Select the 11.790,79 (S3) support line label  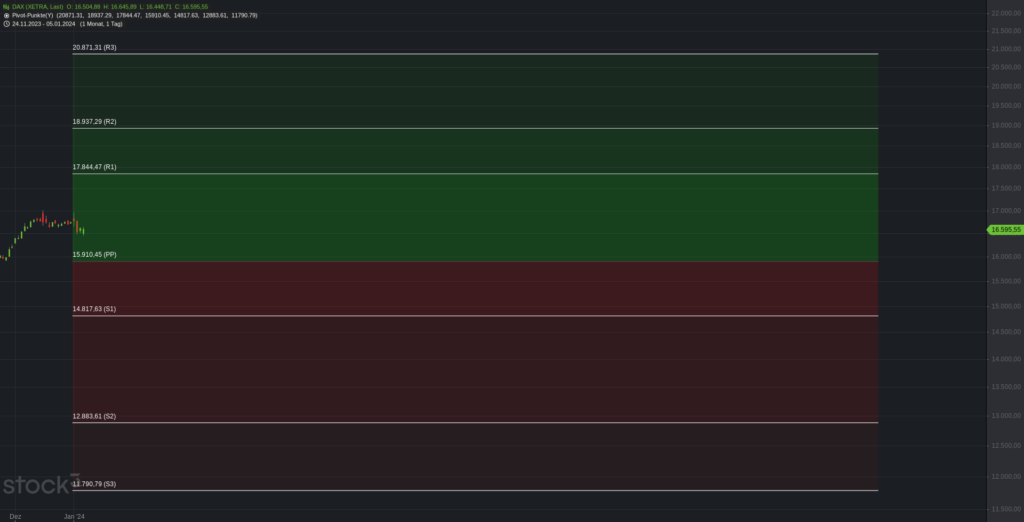tap(95, 484)
